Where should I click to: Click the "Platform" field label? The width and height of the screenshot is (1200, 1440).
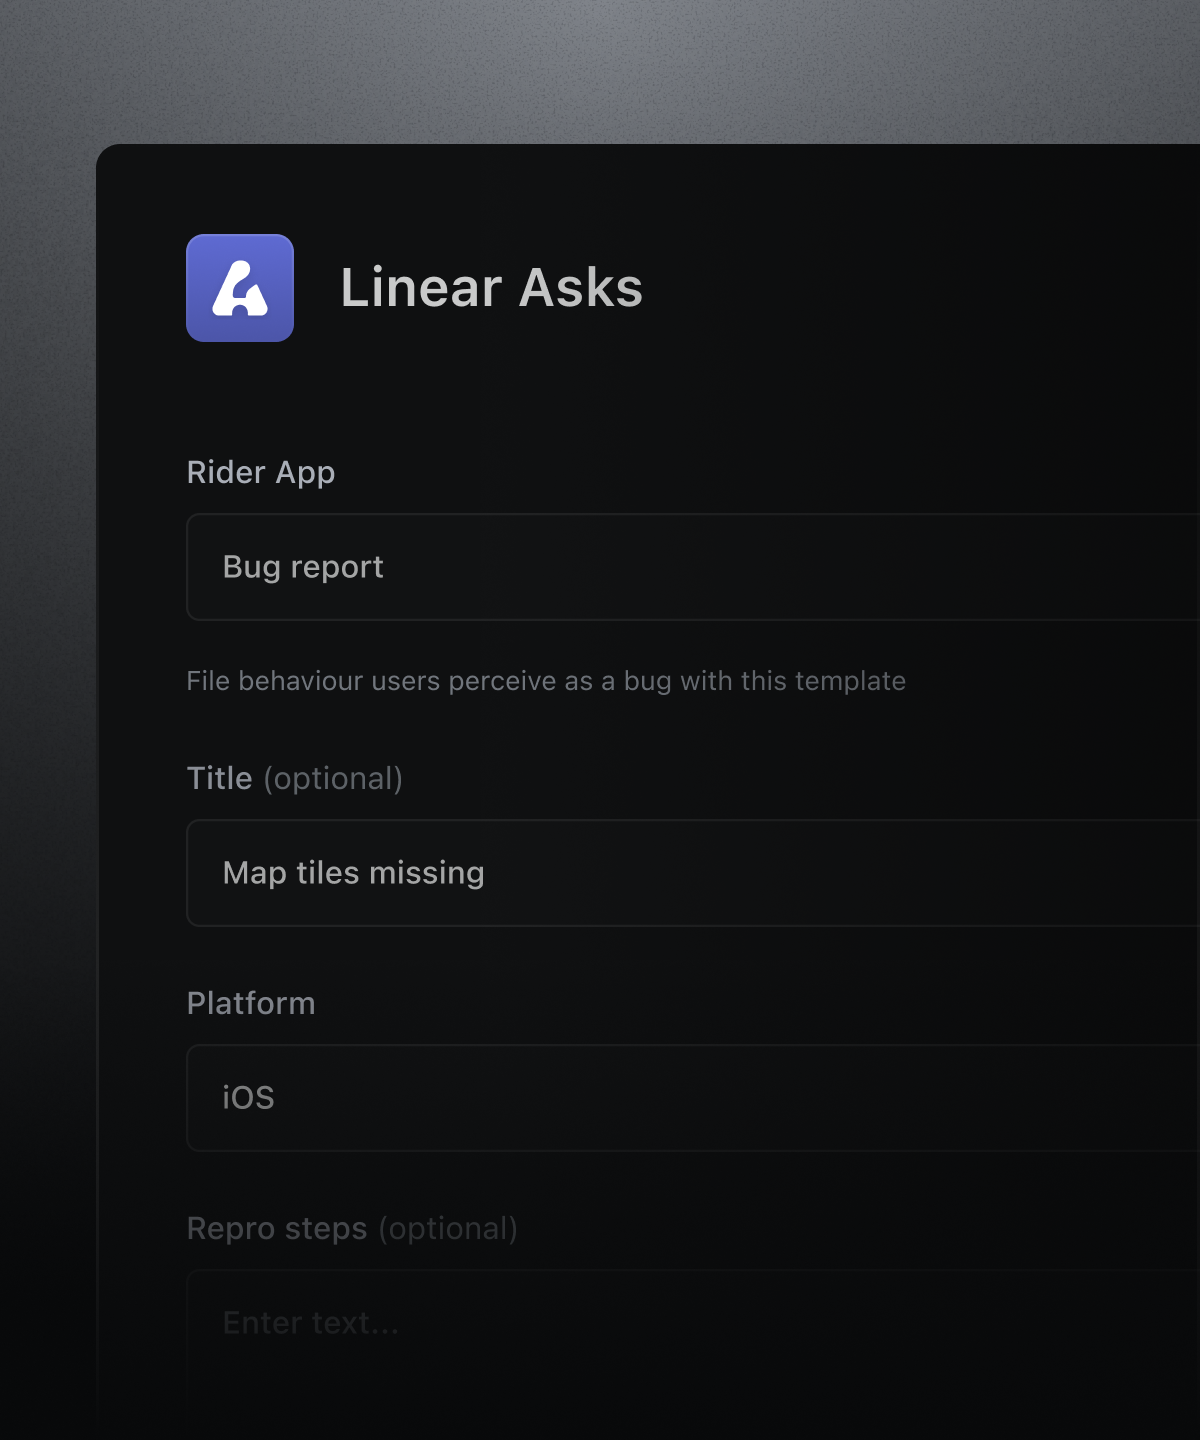click(251, 1003)
